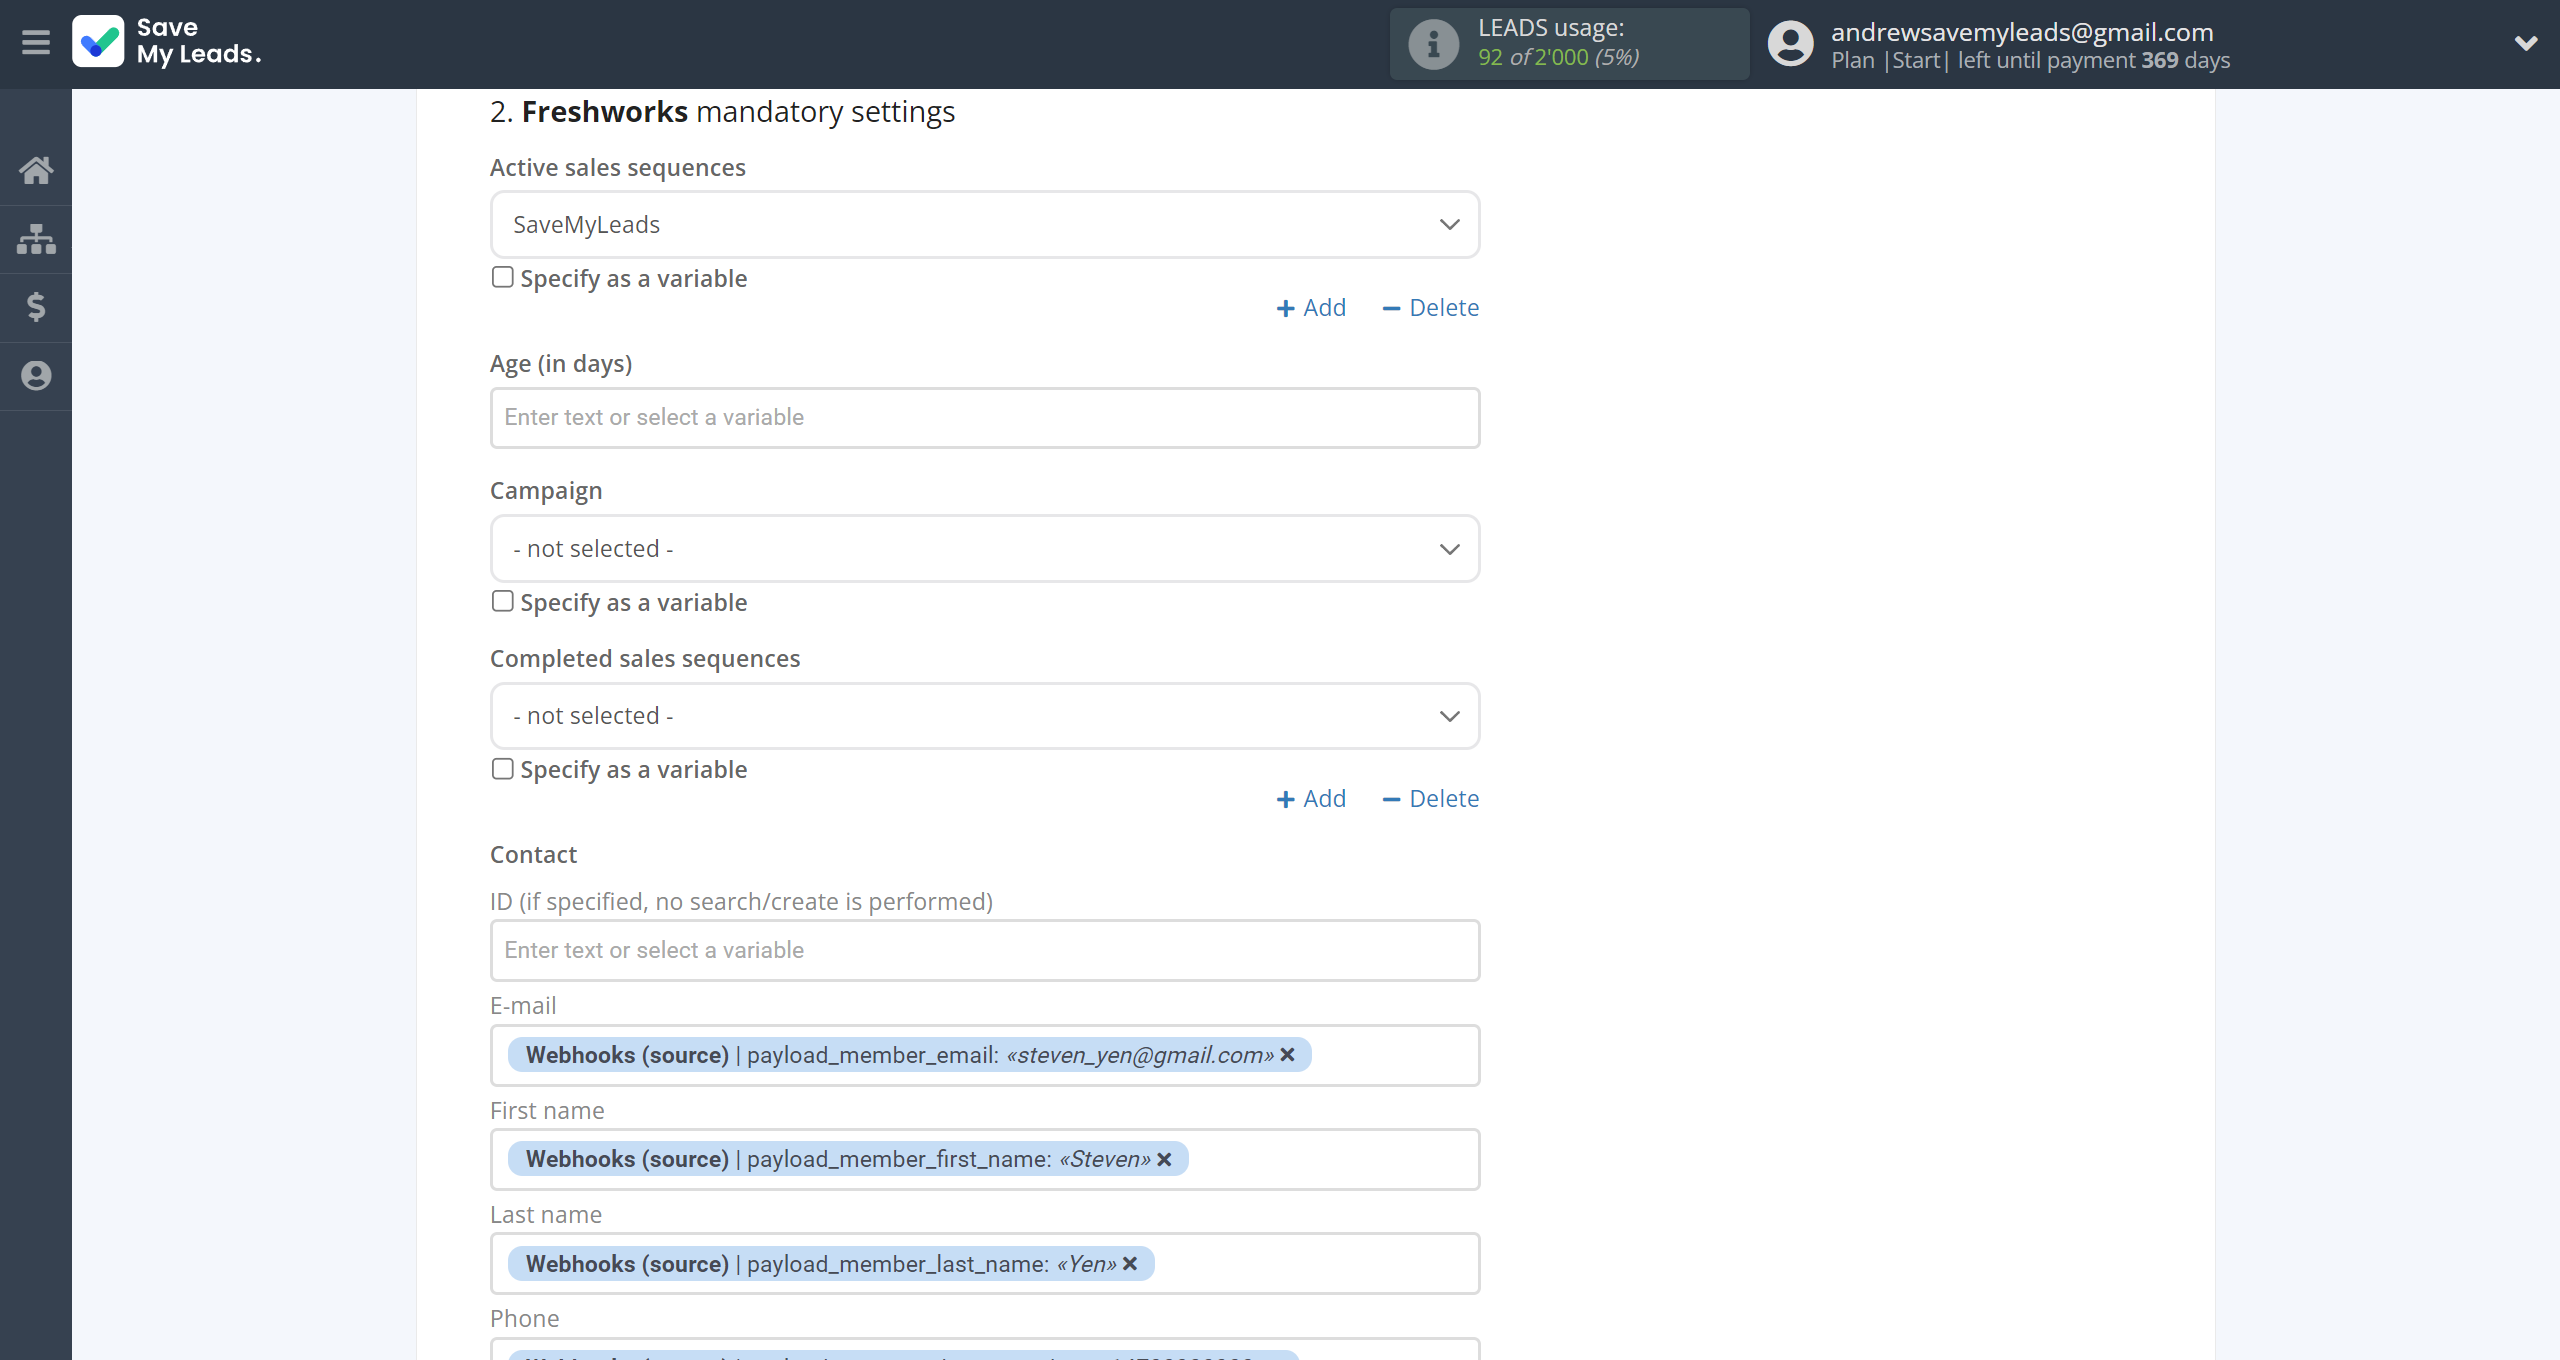The width and height of the screenshot is (2560, 1360).
Task: Expand the account dropdown chevron
Action: [x=2526, y=43]
